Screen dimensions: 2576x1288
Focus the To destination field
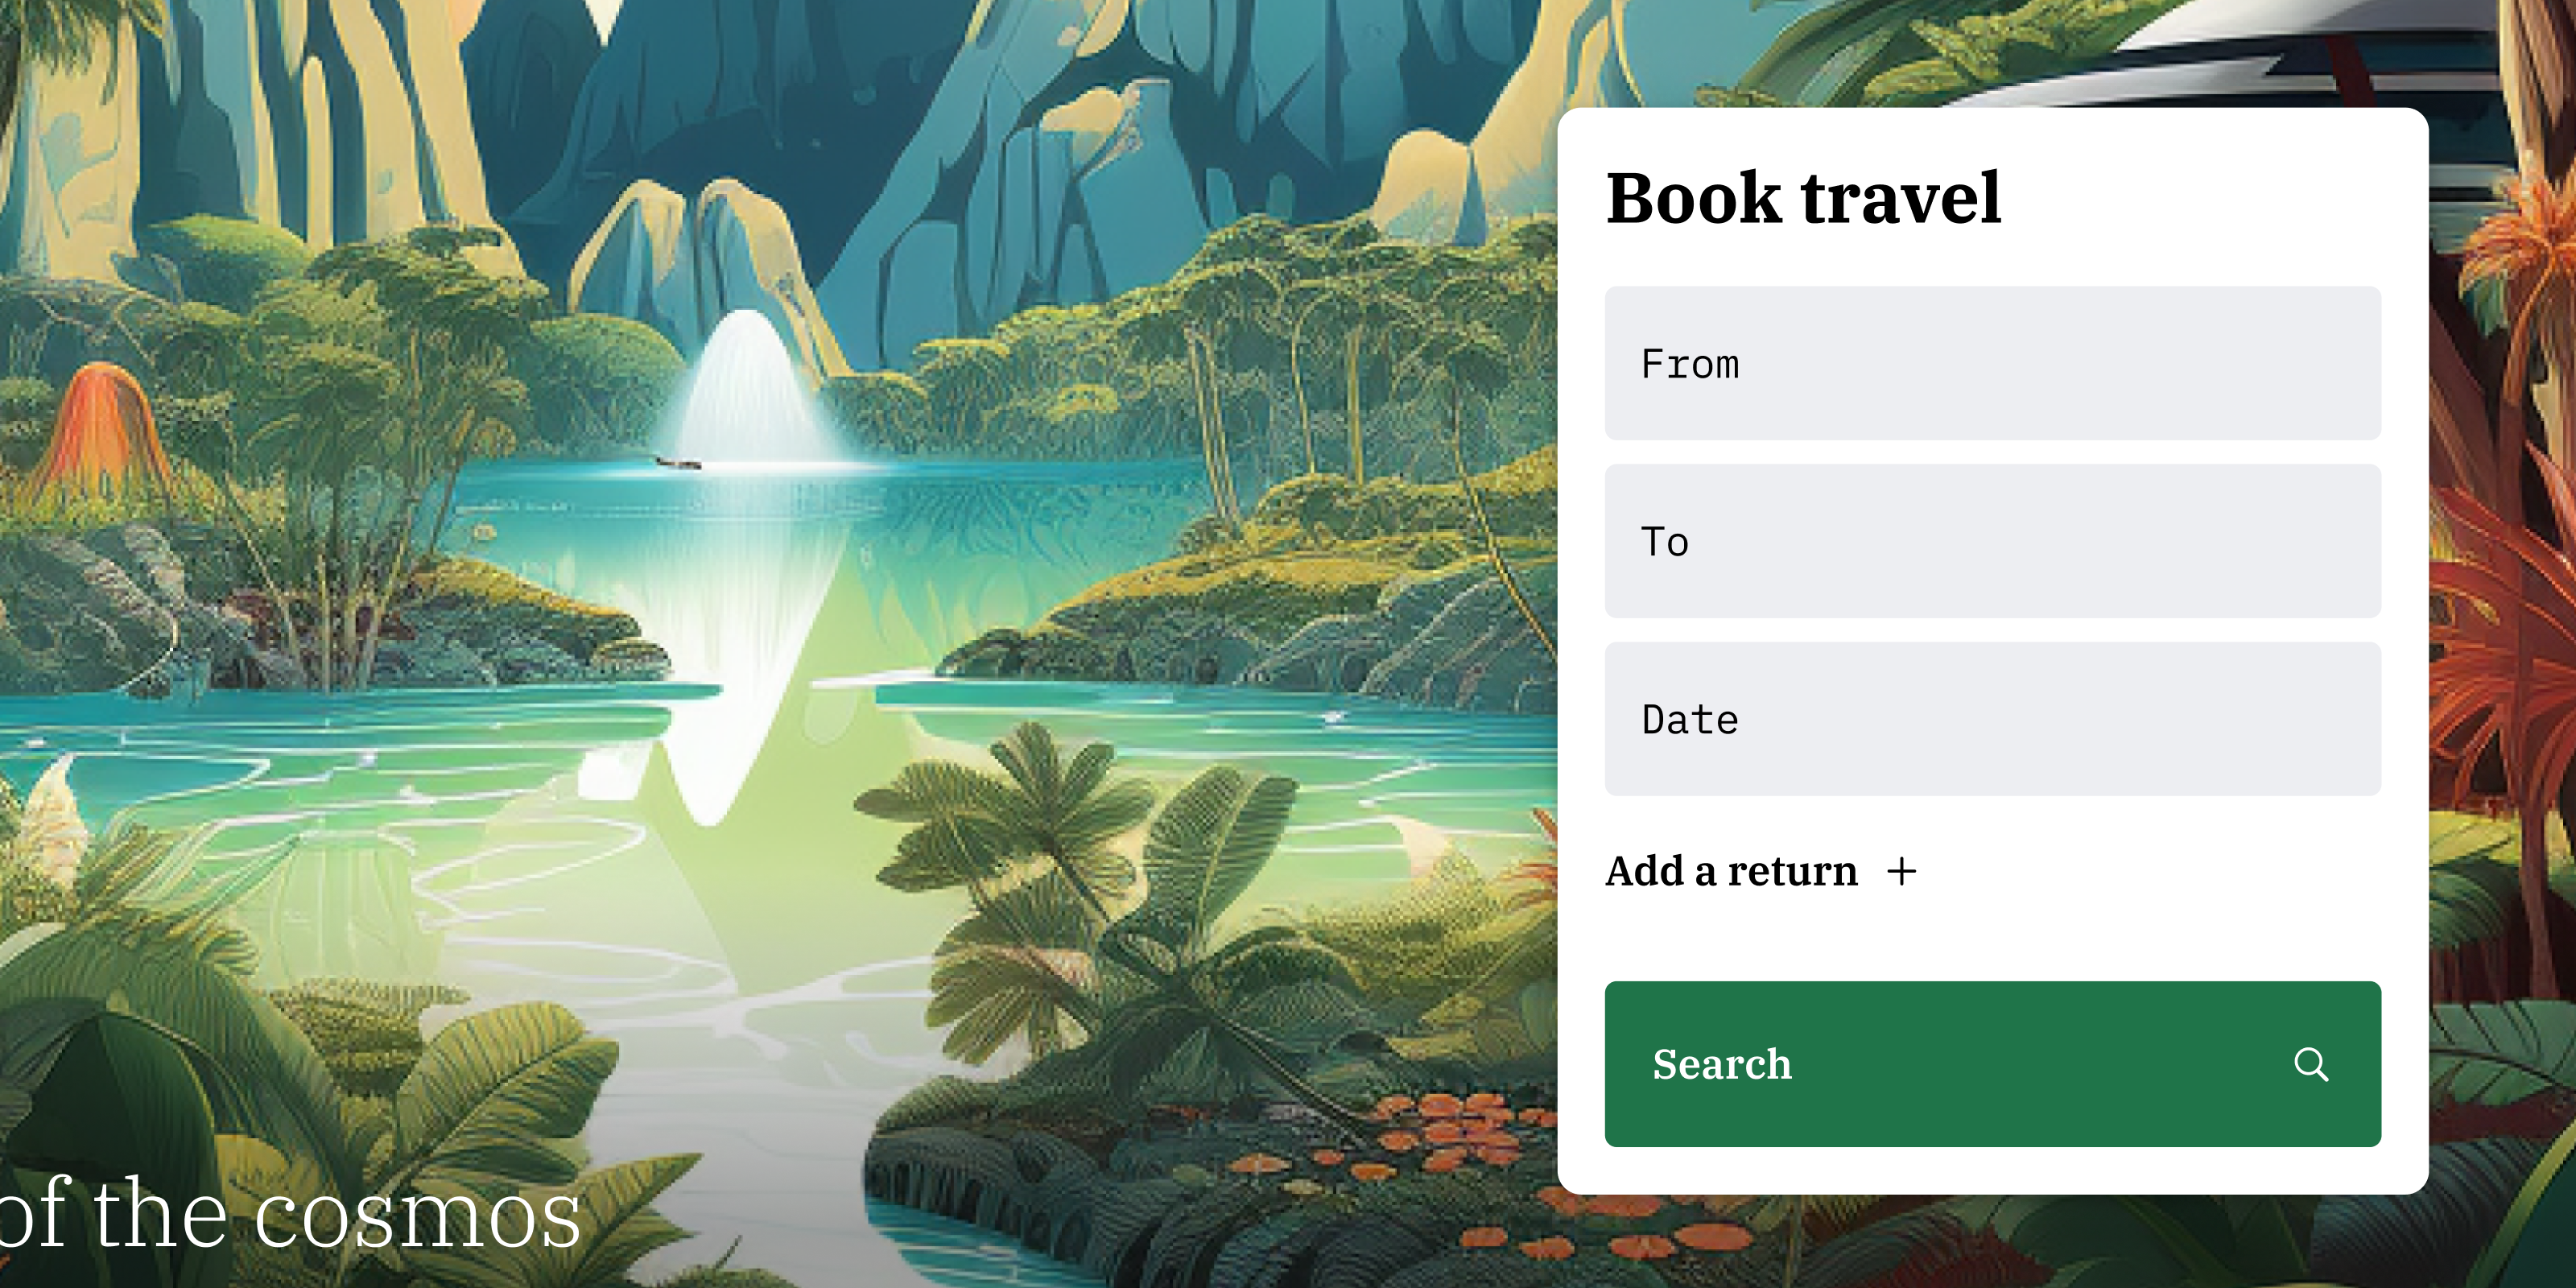point(1992,541)
